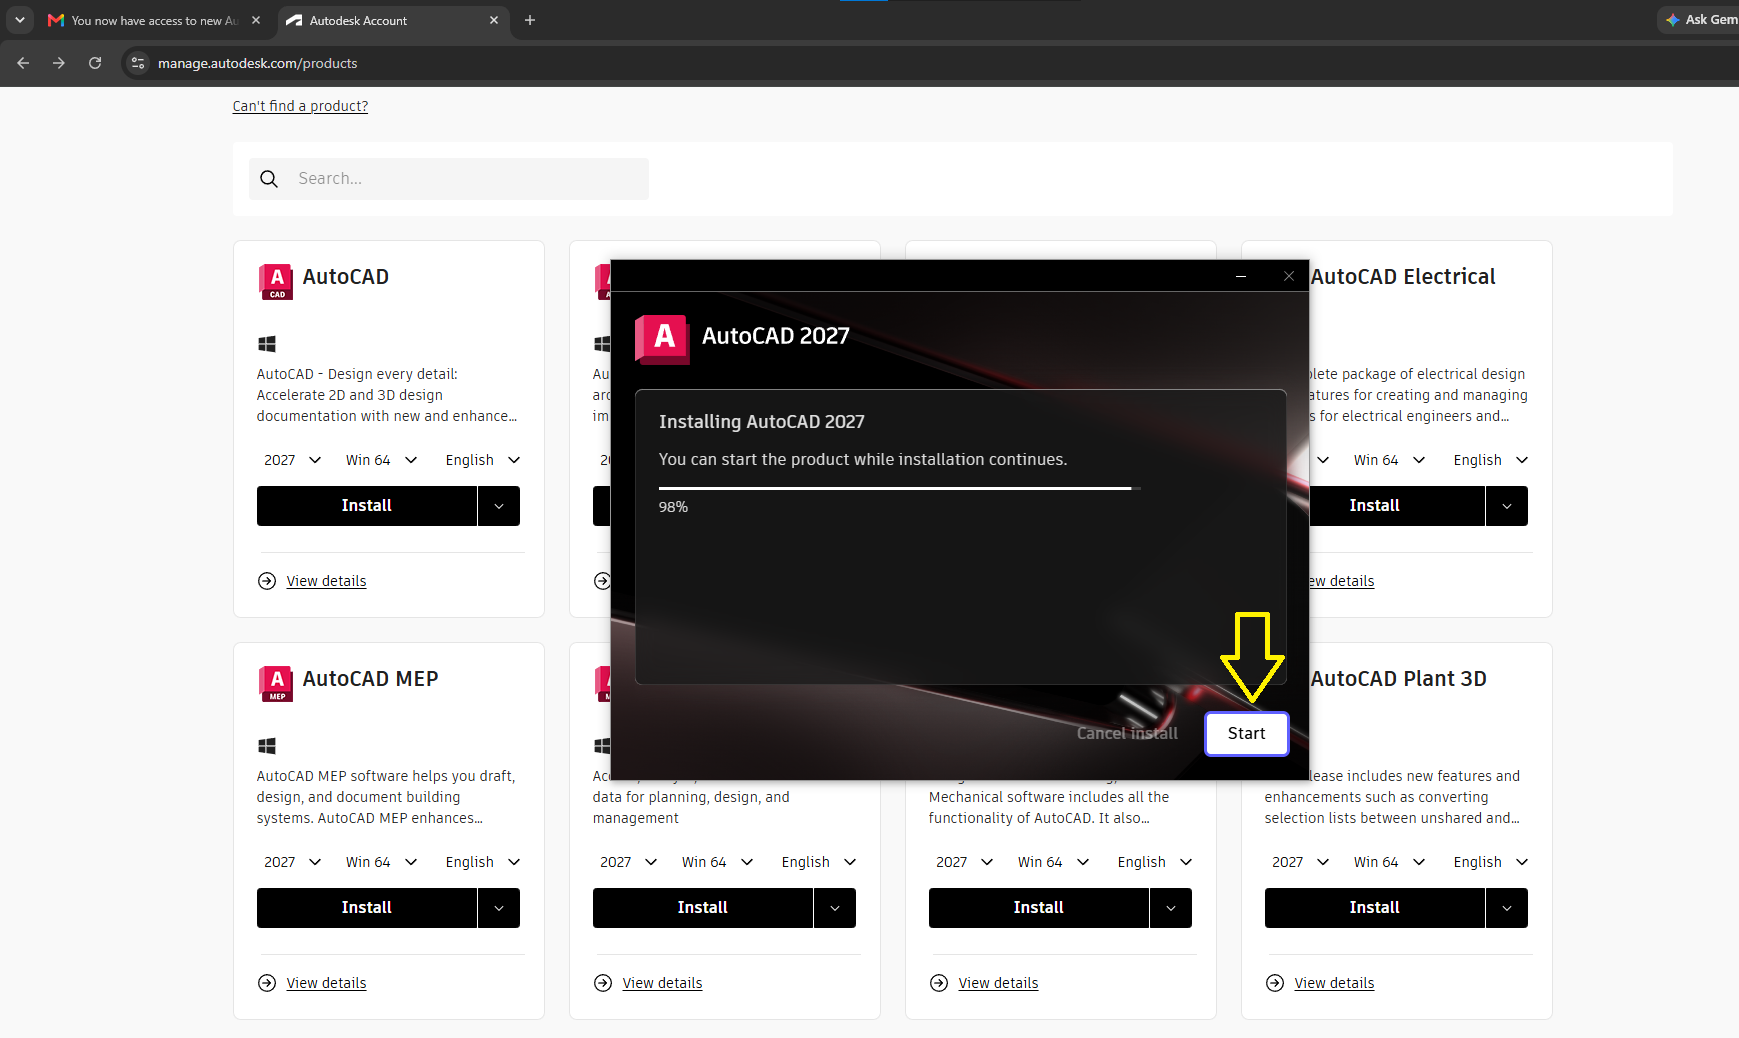View details for AutoCAD MEP
Viewport: 1739px width, 1038px height.
(326, 983)
